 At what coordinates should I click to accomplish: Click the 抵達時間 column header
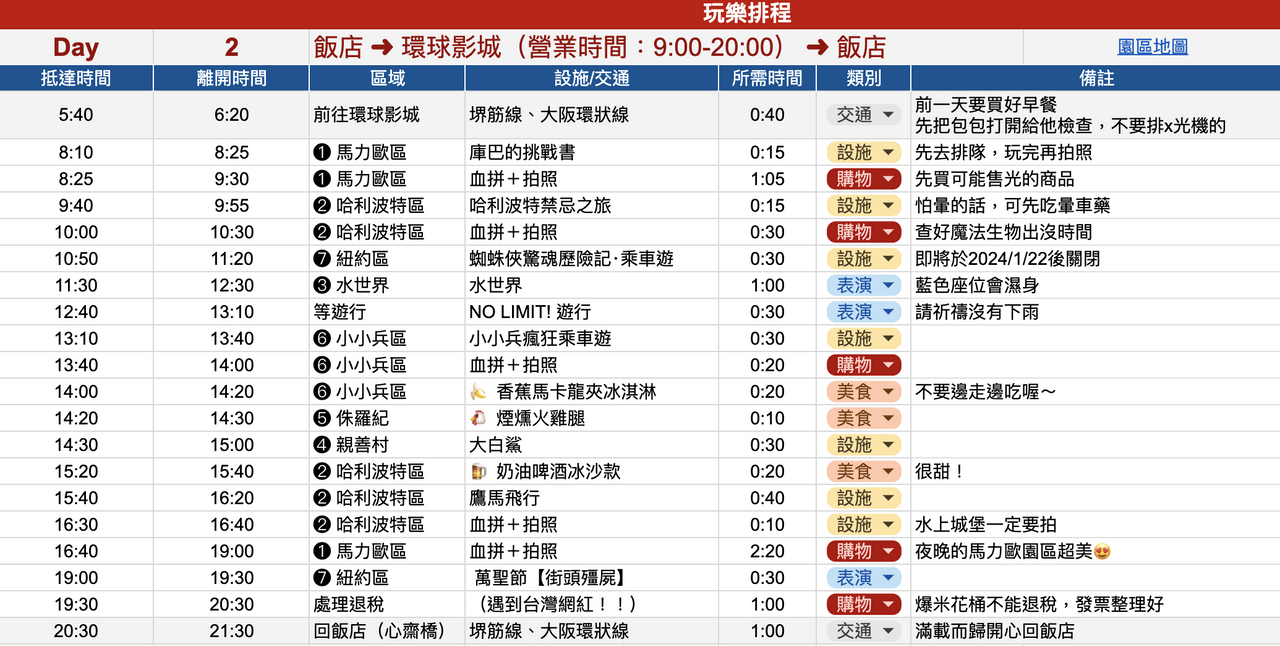coord(76,78)
